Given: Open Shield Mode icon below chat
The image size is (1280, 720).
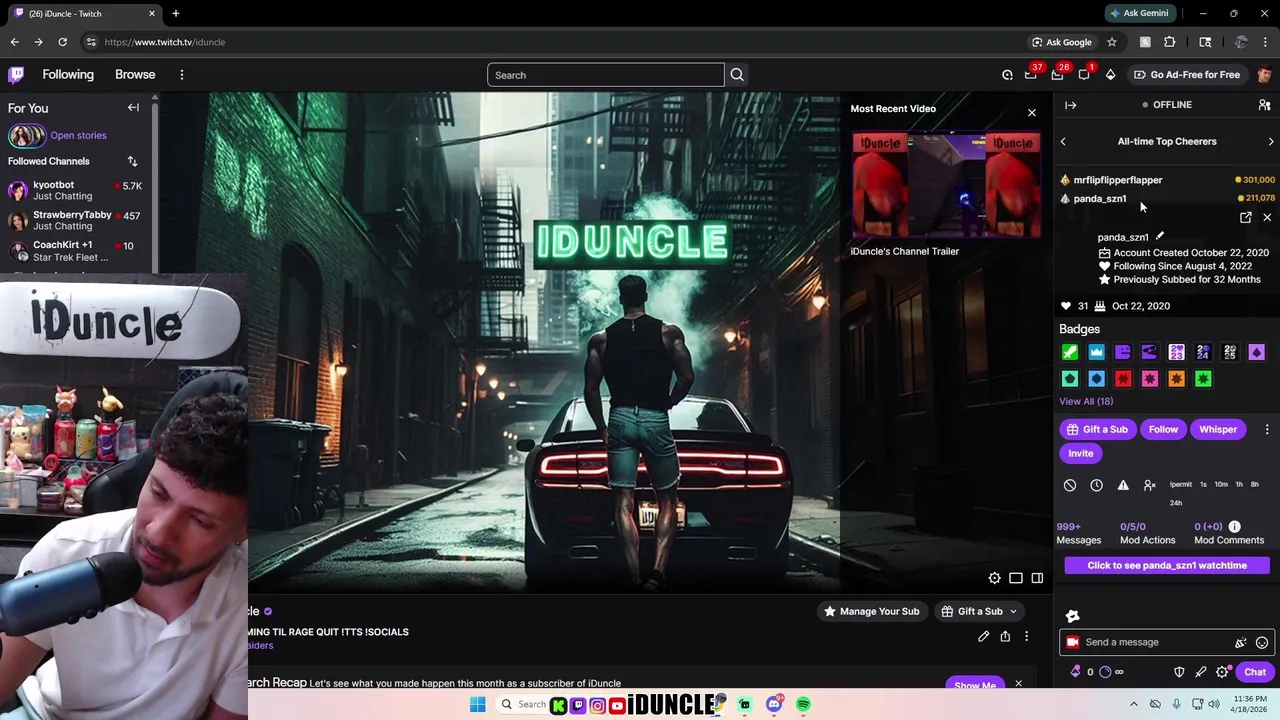Looking at the screenshot, I should pyautogui.click(x=1179, y=672).
